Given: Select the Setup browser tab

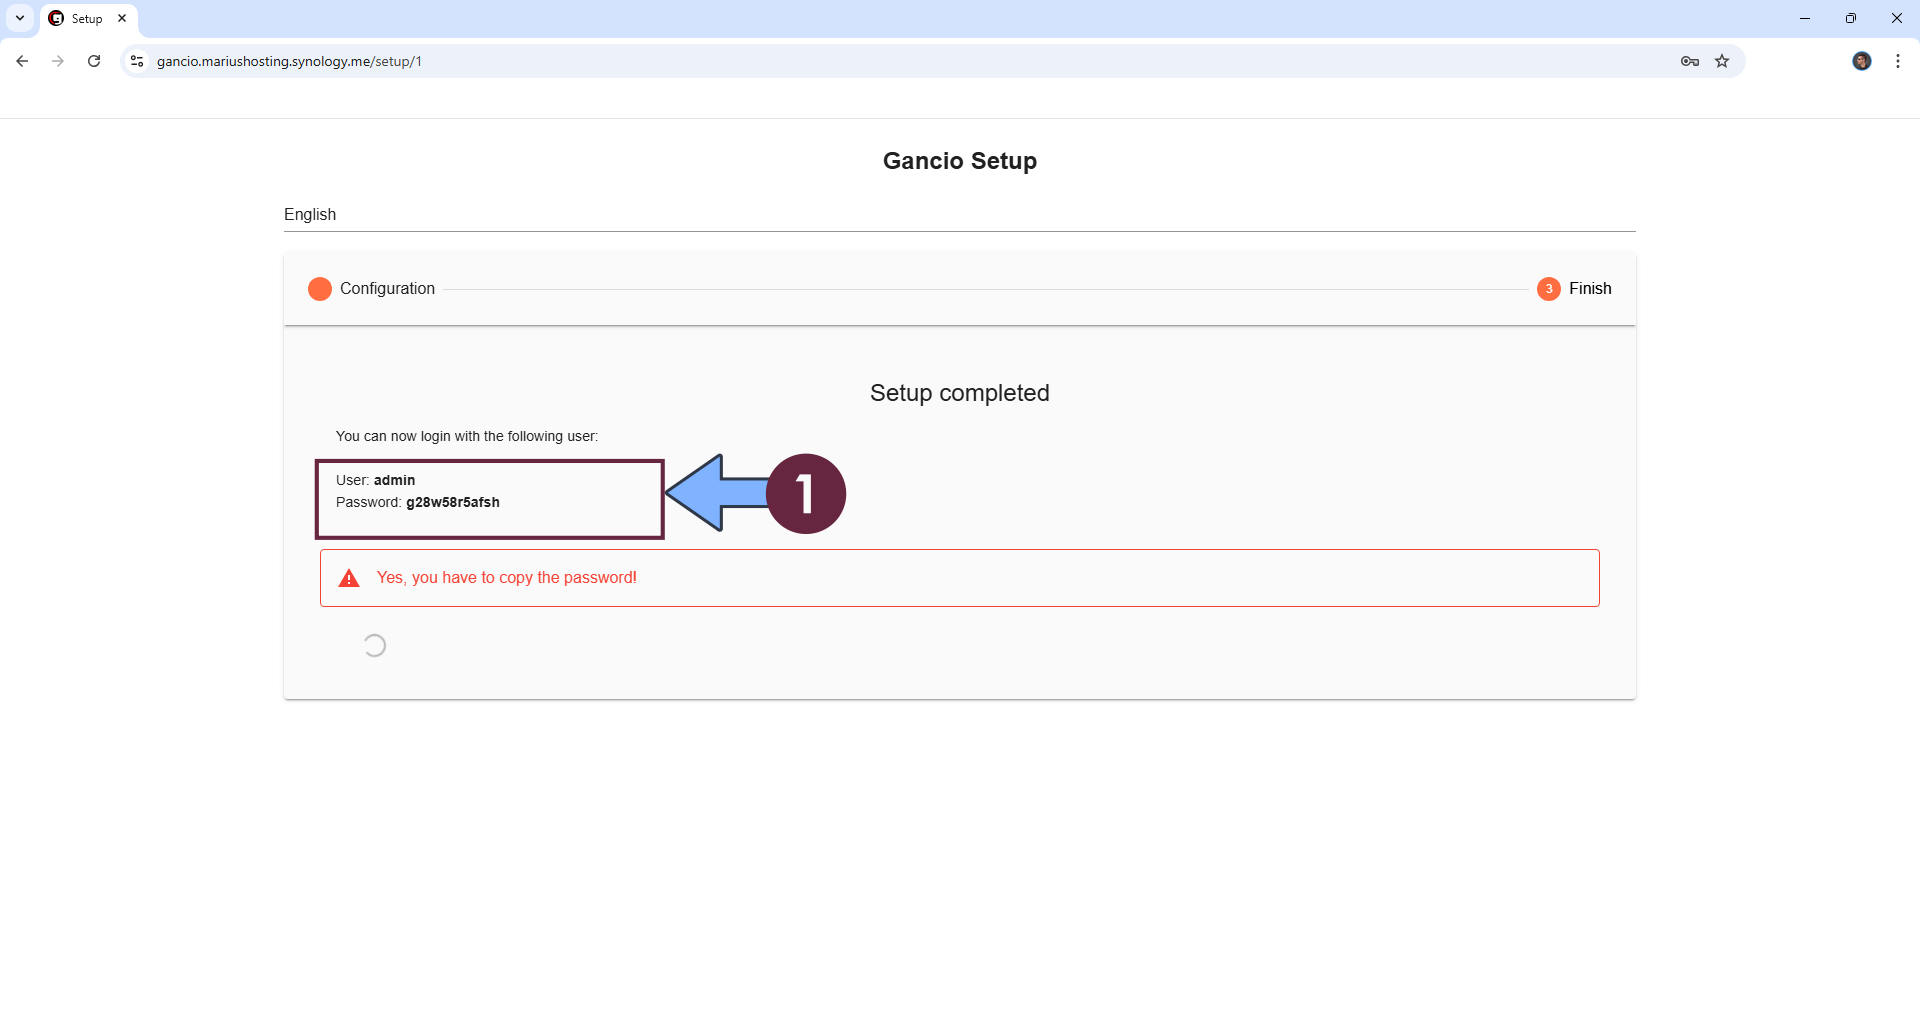Looking at the screenshot, I should pyautogui.click(x=88, y=19).
